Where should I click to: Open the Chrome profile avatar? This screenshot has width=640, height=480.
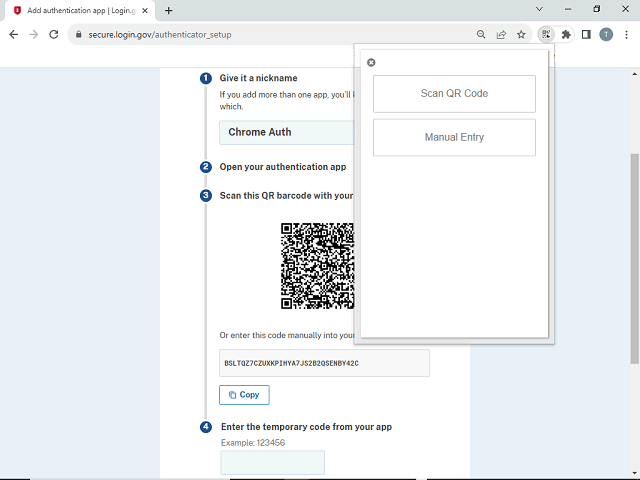[x=606, y=35]
